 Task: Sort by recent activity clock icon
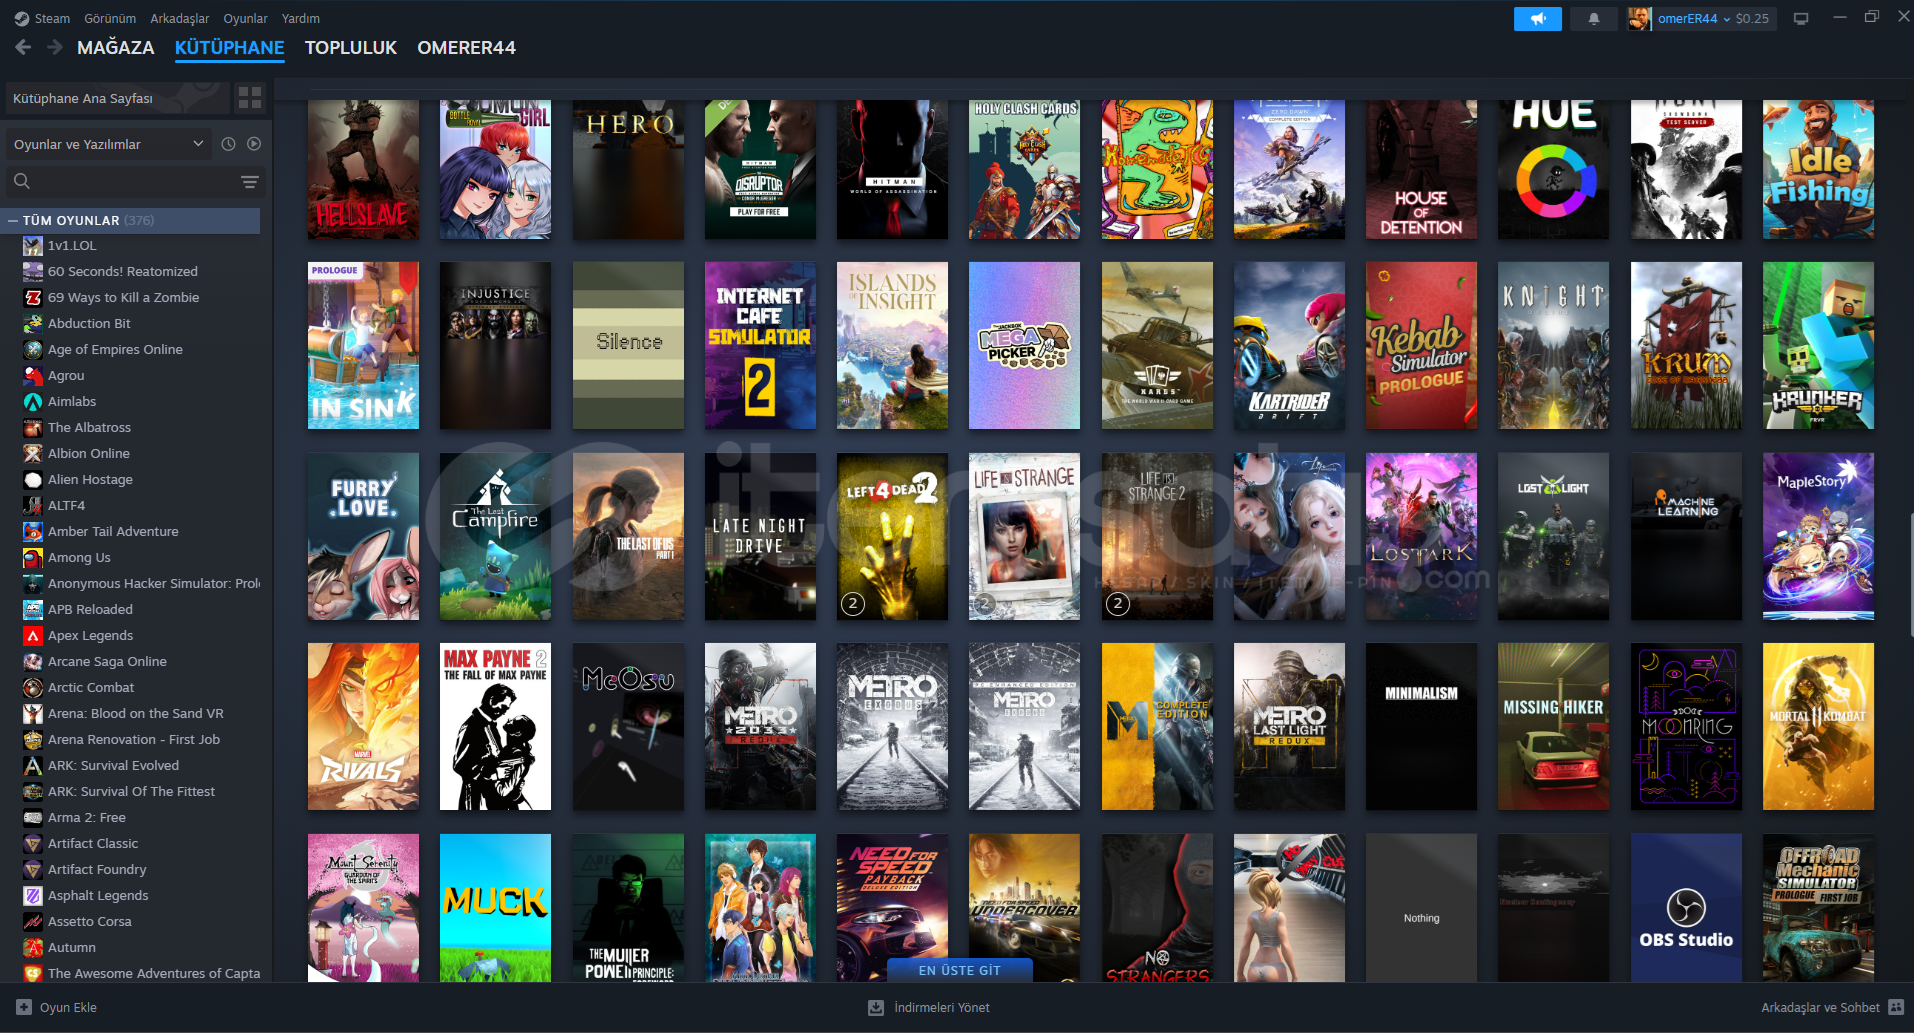[228, 144]
